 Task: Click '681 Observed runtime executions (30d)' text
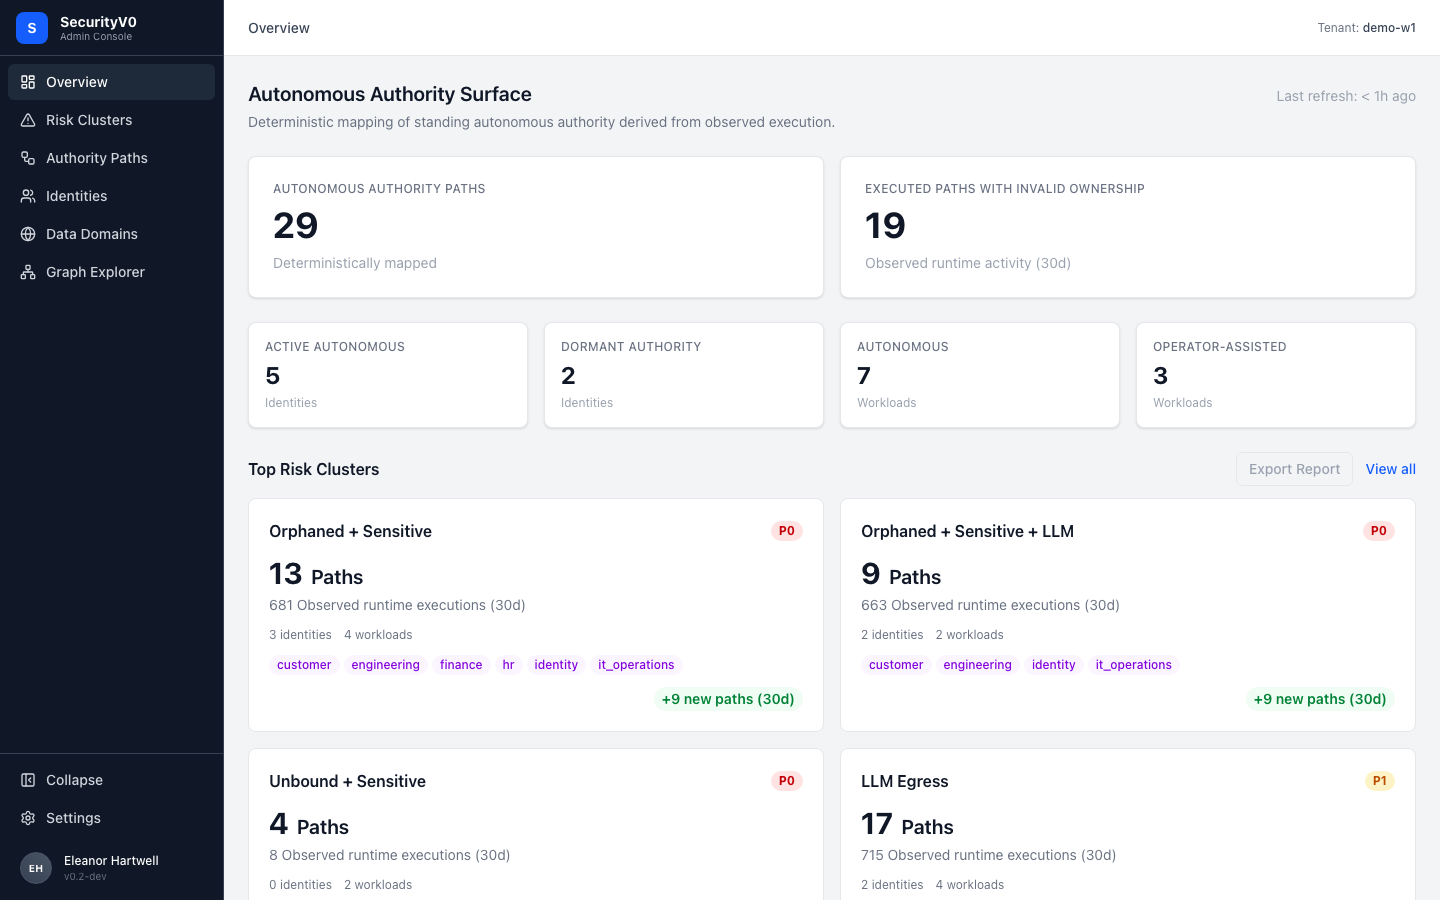pos(397,605)
